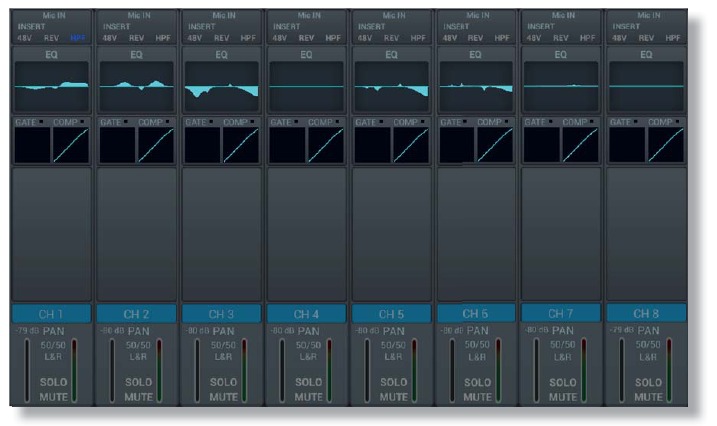
Task: Open the CH 7 EQ curve display
Action: point(561,86)
